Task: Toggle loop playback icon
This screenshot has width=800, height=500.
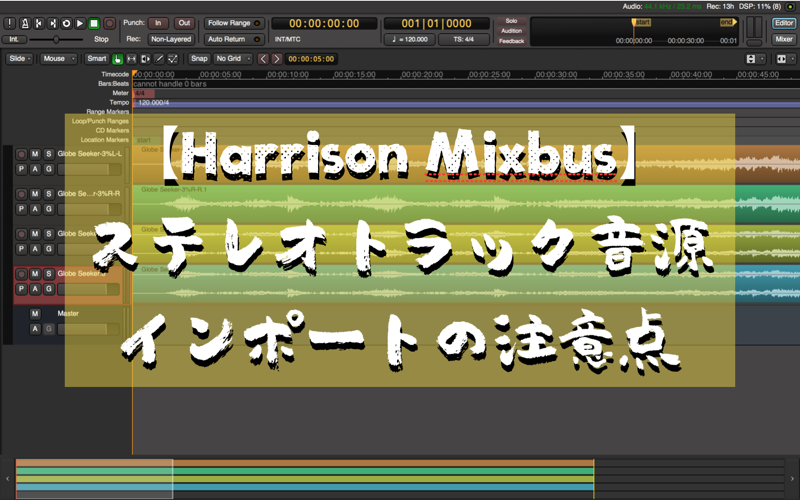Action: [x=66, y=23]
